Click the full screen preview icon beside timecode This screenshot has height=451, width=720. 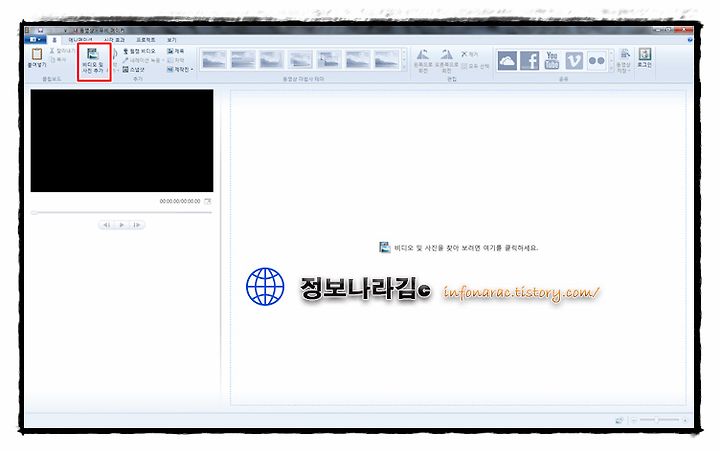208,201
